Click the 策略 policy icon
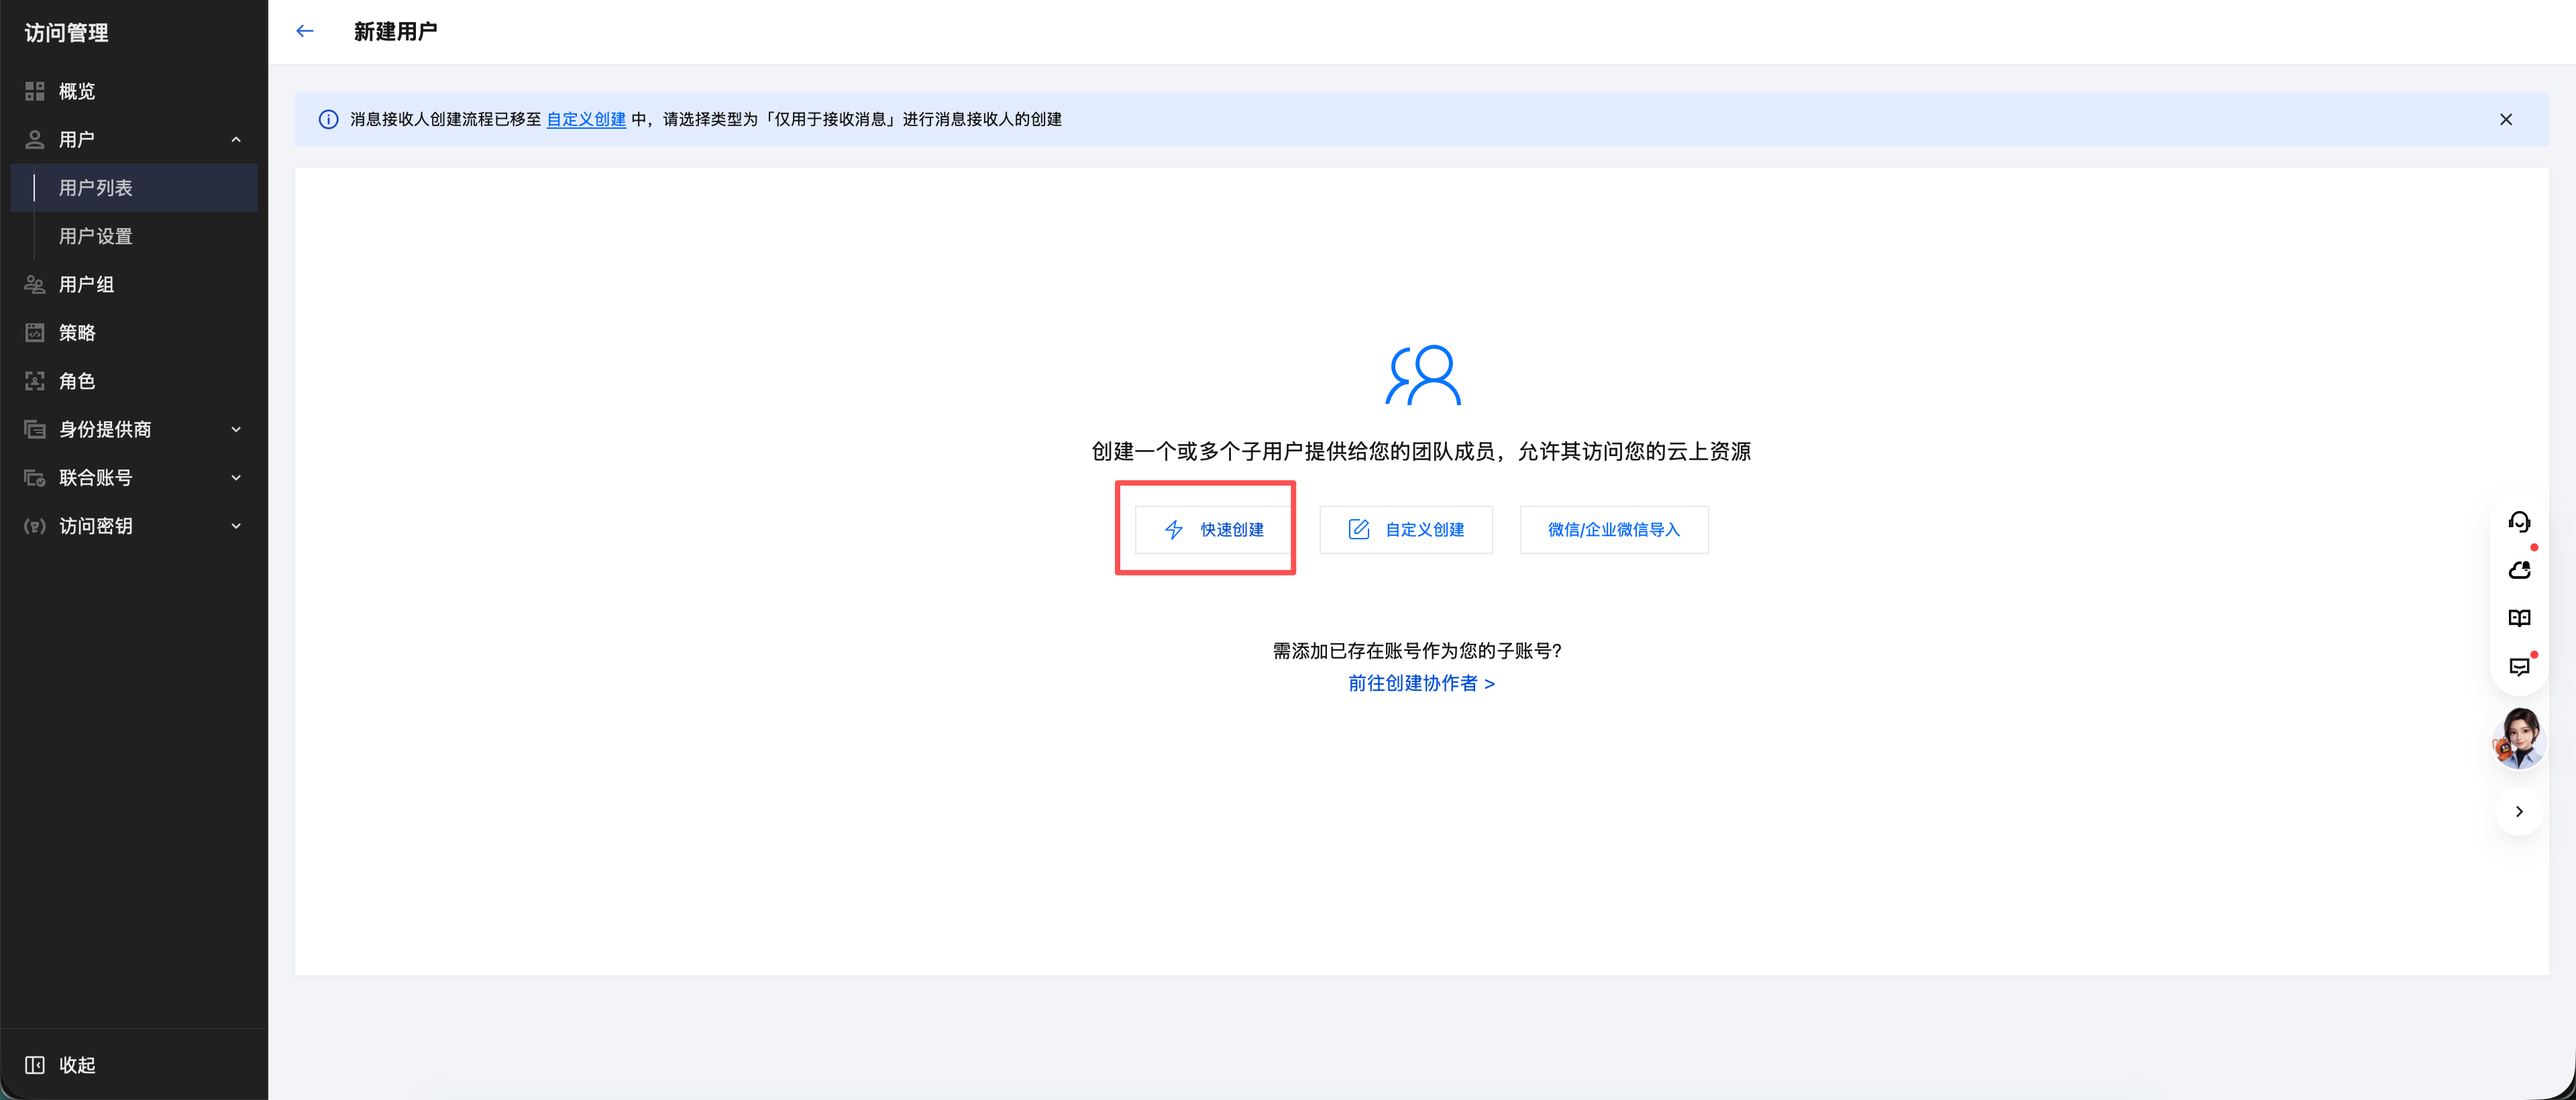Screen dimensions: 2576x1100 coord(35,332)
